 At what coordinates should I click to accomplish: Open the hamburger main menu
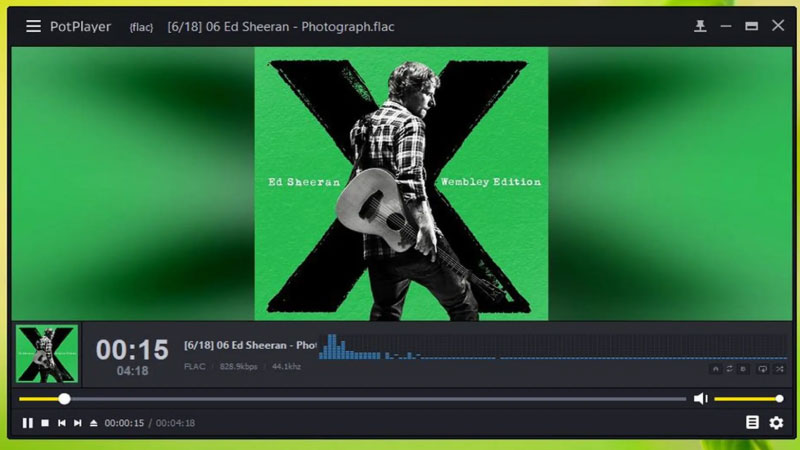pyautogui.click(x=33, y=26)
